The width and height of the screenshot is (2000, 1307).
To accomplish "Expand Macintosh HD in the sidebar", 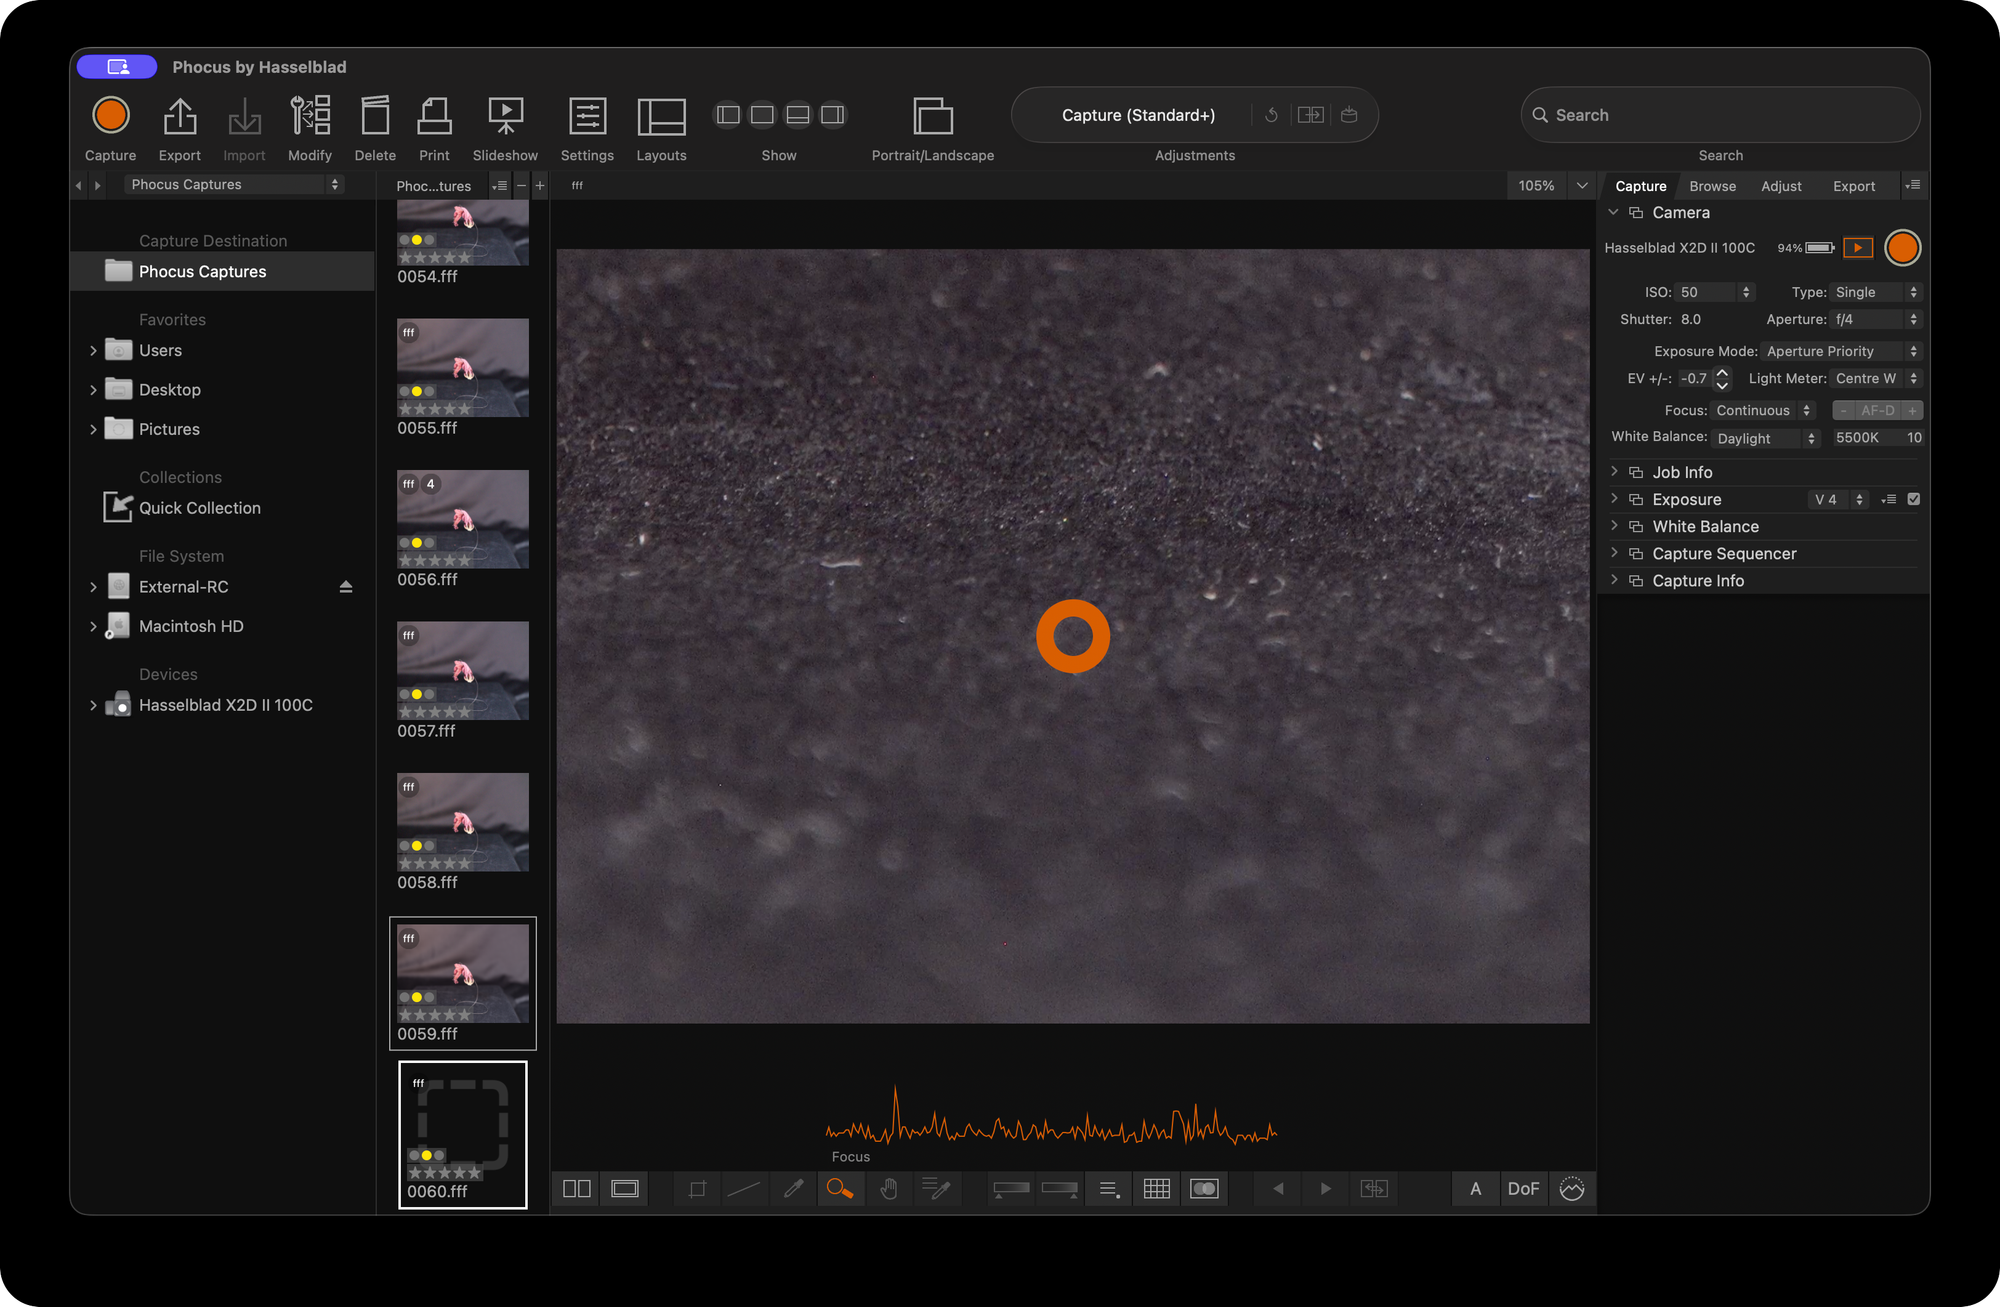I will click(x=93, y=626).
